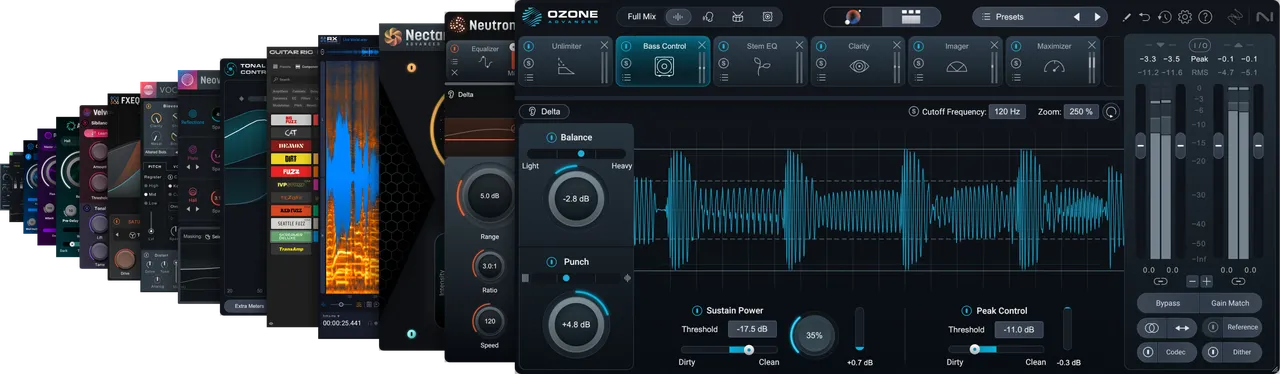Solo the Imager module
Viewport: 1280px width, 374px height.
(919, 62)
